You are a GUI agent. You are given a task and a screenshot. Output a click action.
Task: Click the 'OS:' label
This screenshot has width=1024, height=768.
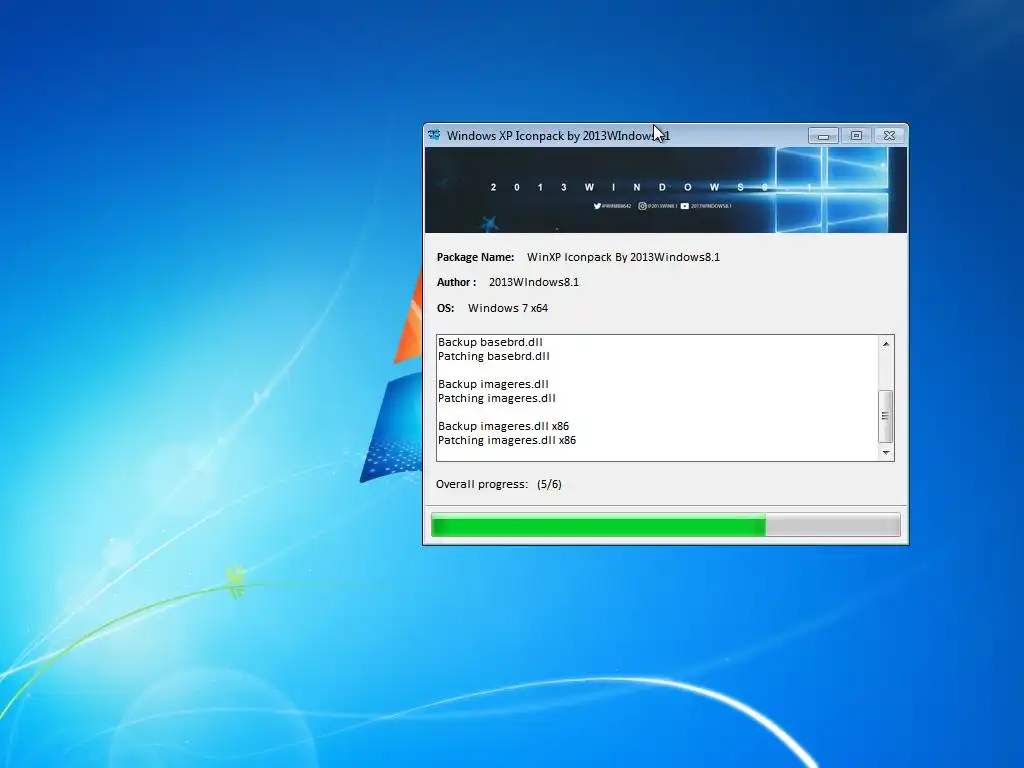click(445, 308)
